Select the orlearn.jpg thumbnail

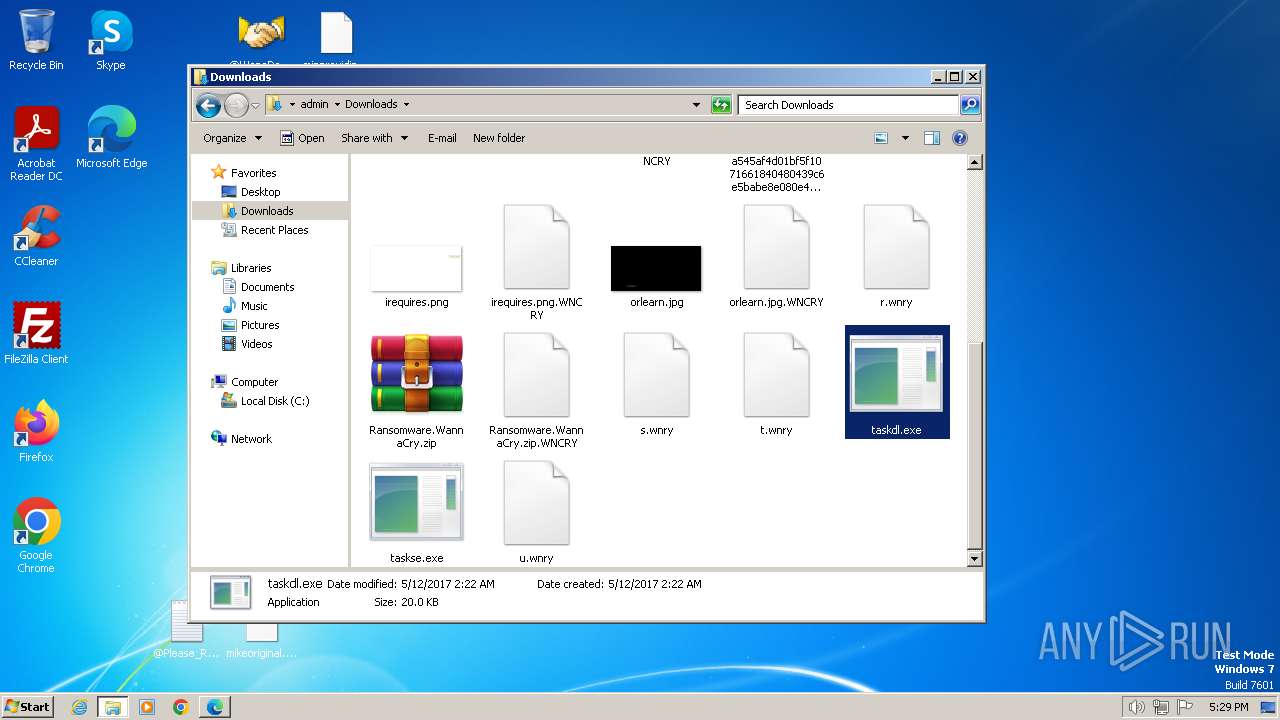click(x=656, y=268)
